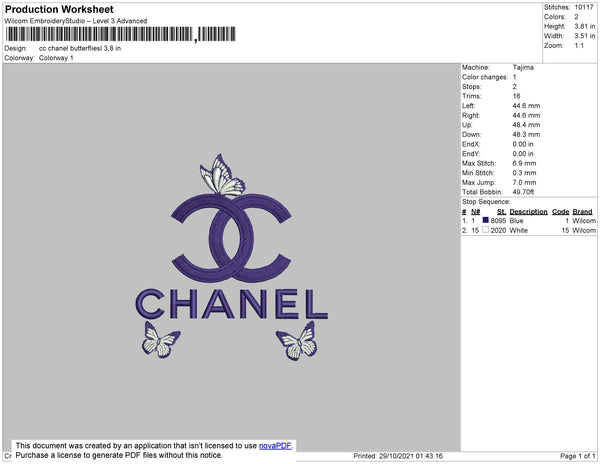The width and height of the screenshot is (600, 464).
Task: Click 'Stop Sequence:' label
Action: (x=486, y=202)
